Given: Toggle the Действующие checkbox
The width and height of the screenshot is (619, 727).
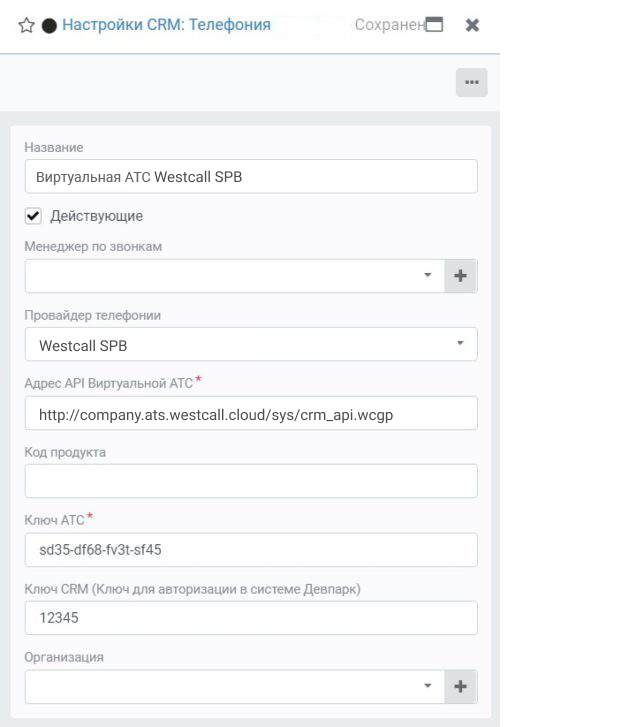Looking at the screenshot, I should 33,216.
